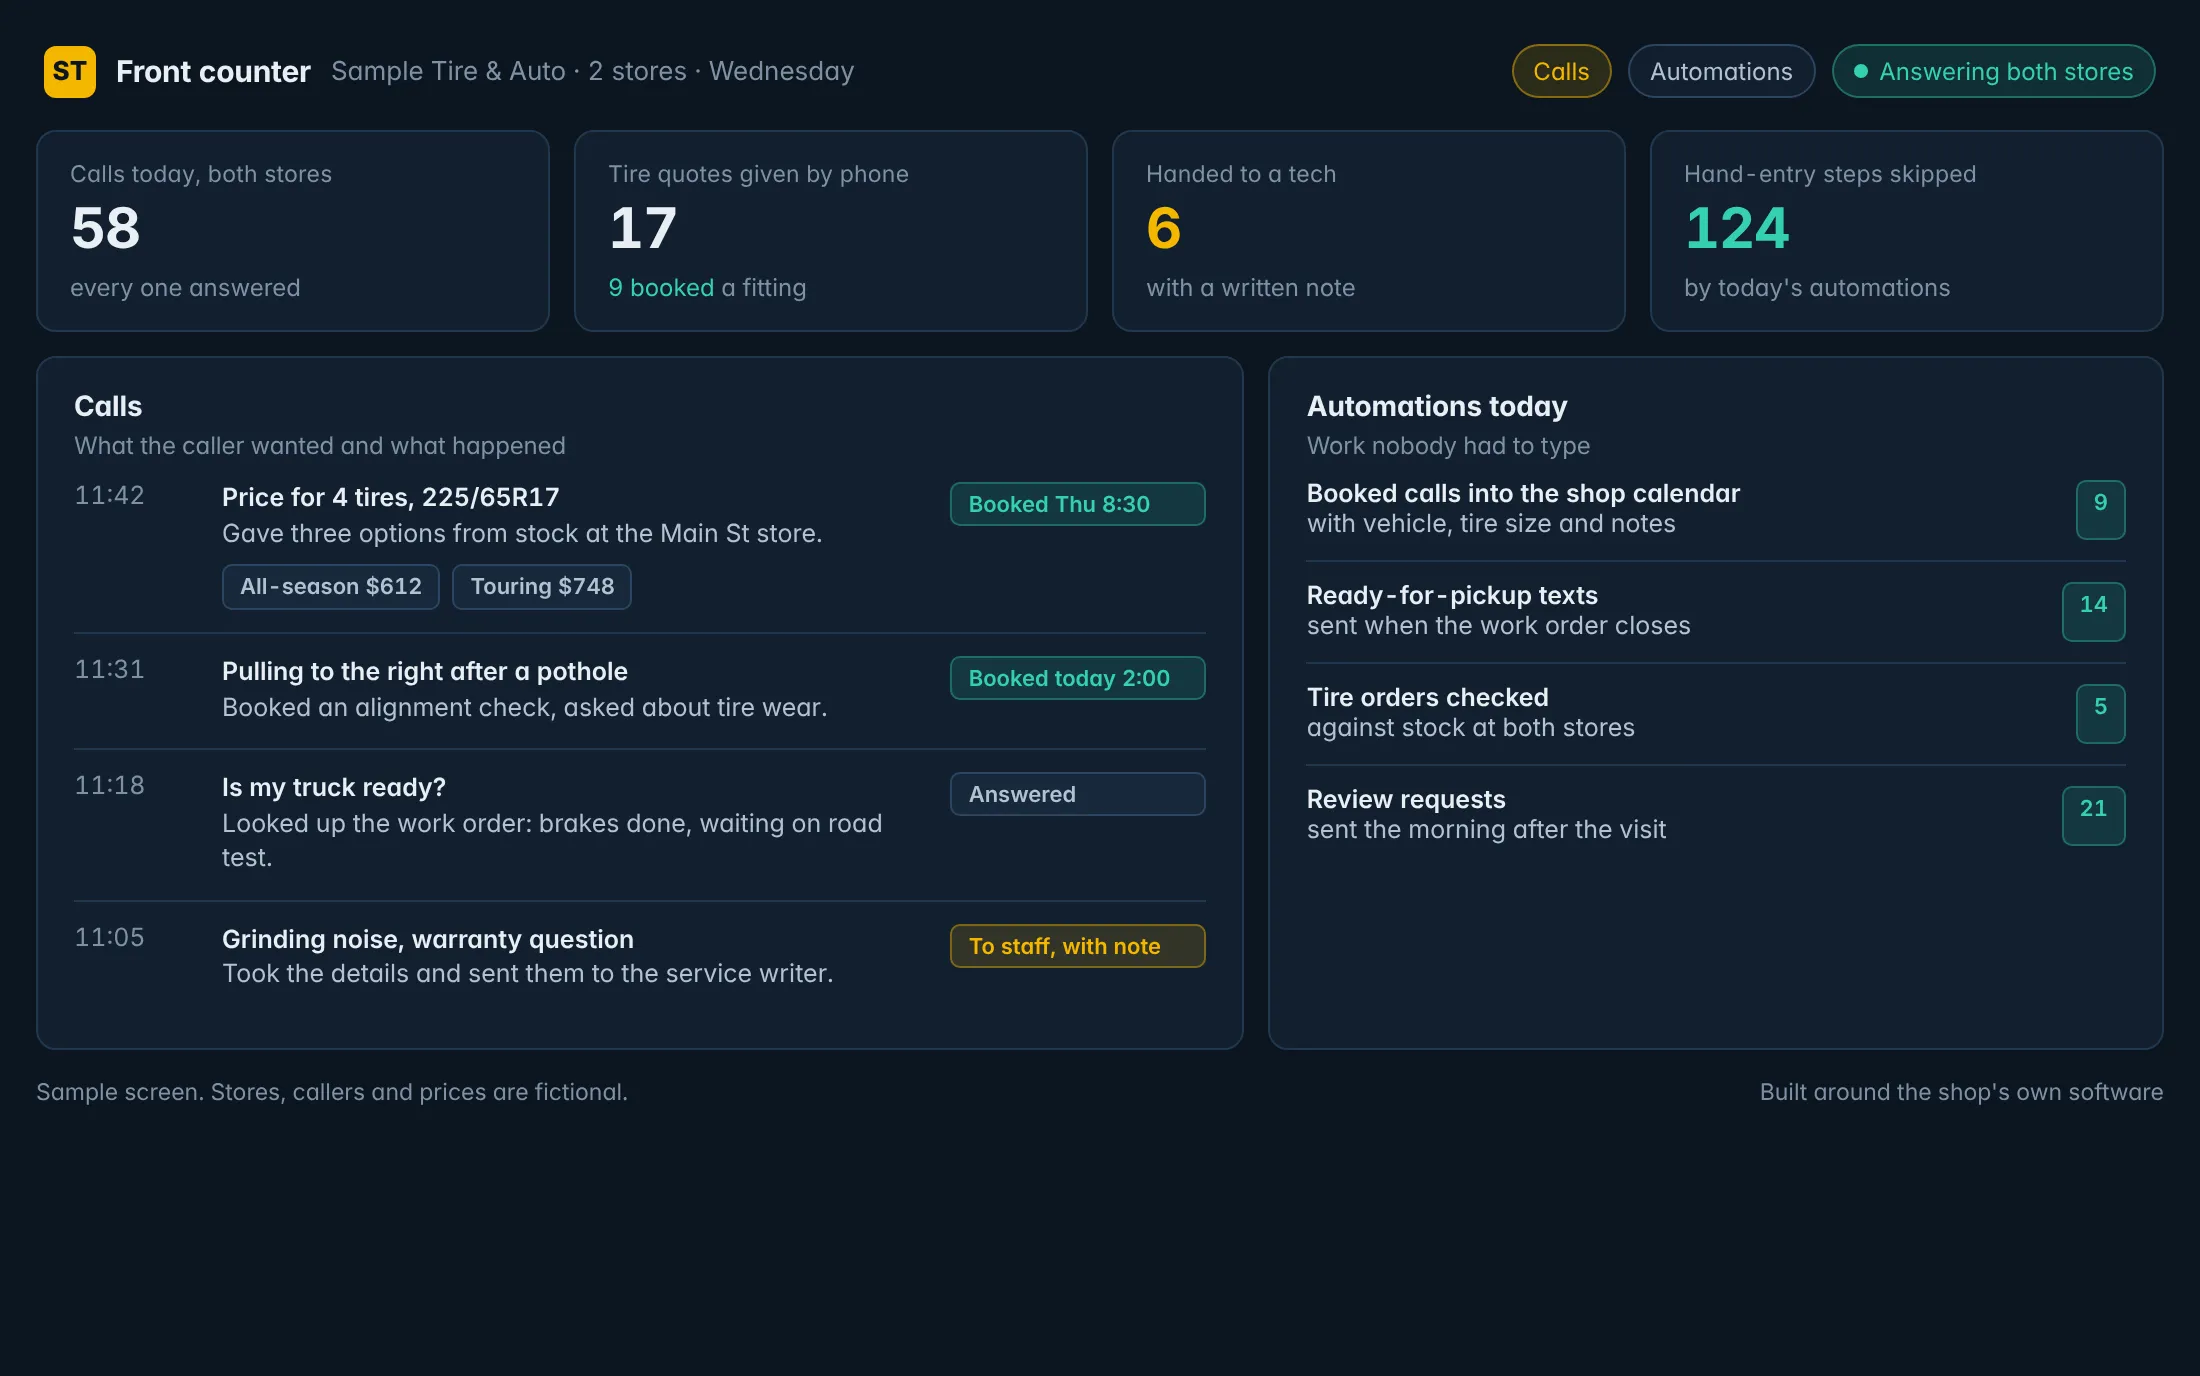Click the count badge 9 for booked calls
Viewport: 2200px width, 1376px height.
(x=2100, y=510)
